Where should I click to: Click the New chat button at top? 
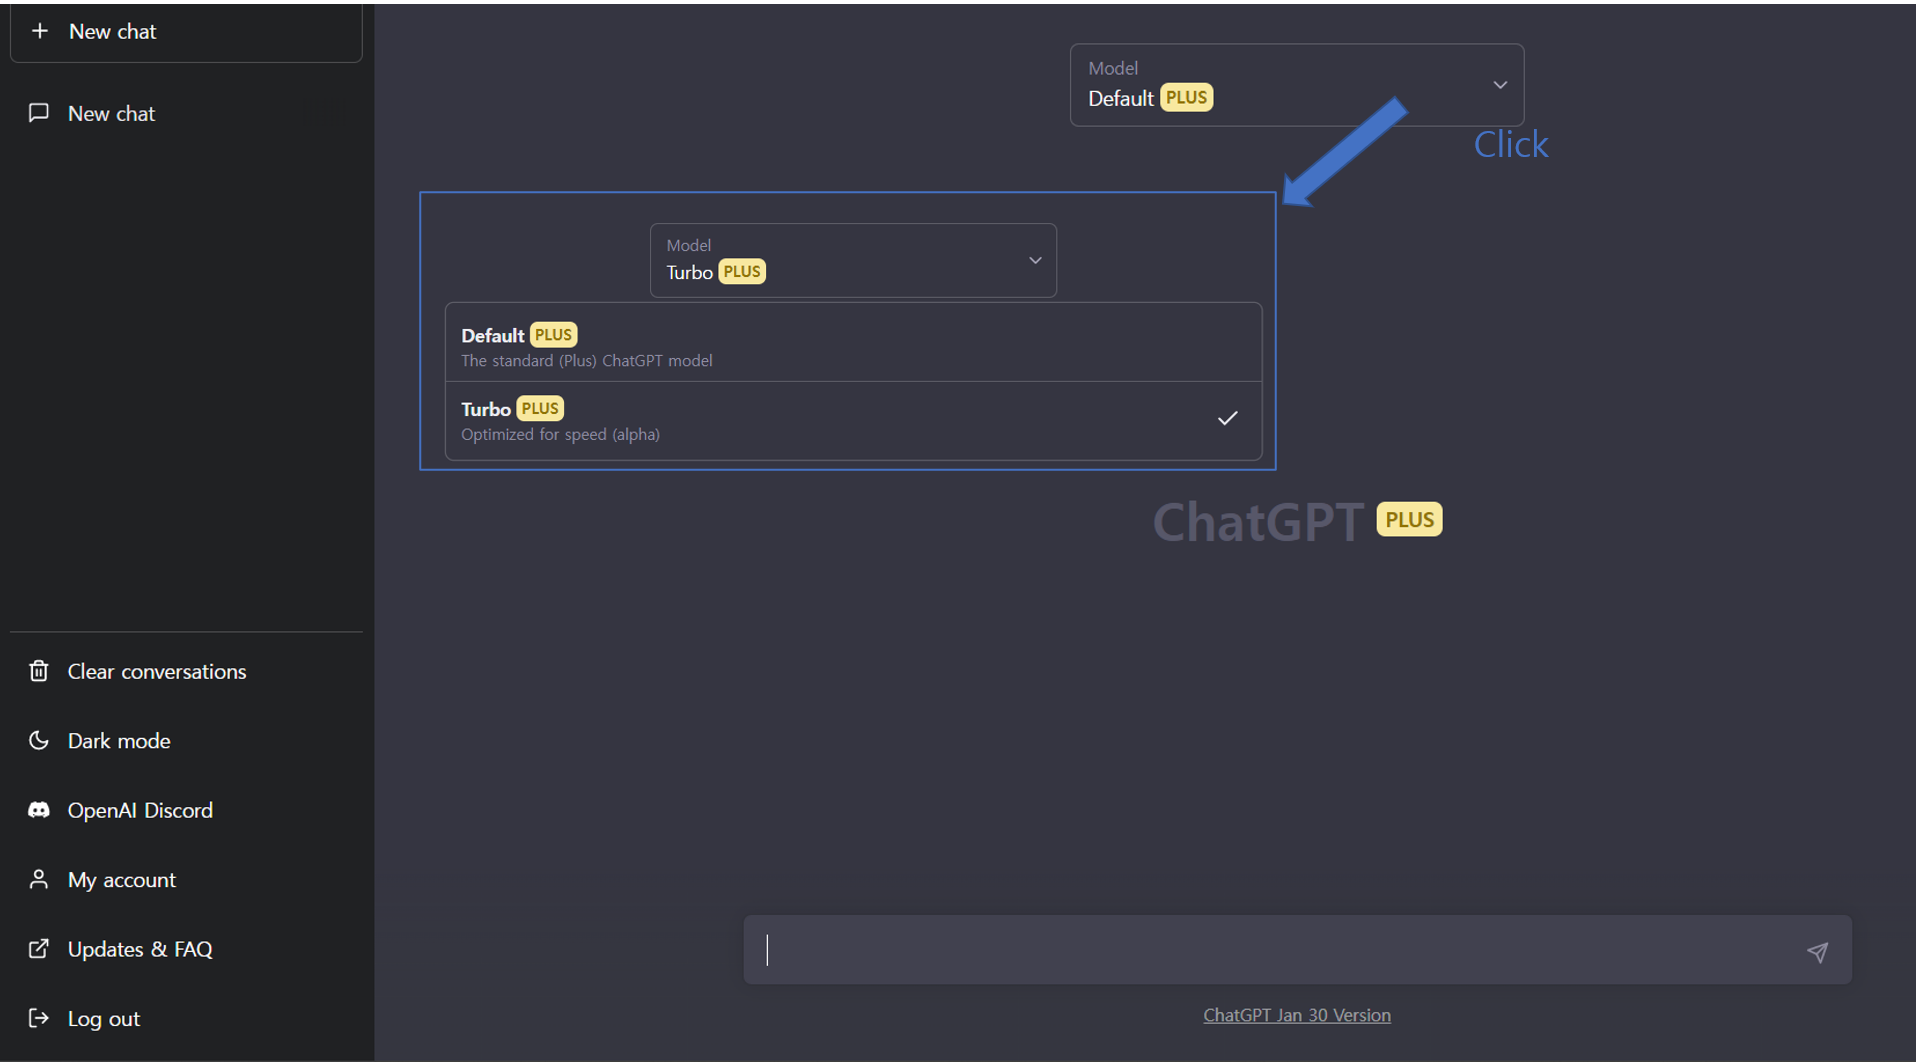click(x=186, y=32)
